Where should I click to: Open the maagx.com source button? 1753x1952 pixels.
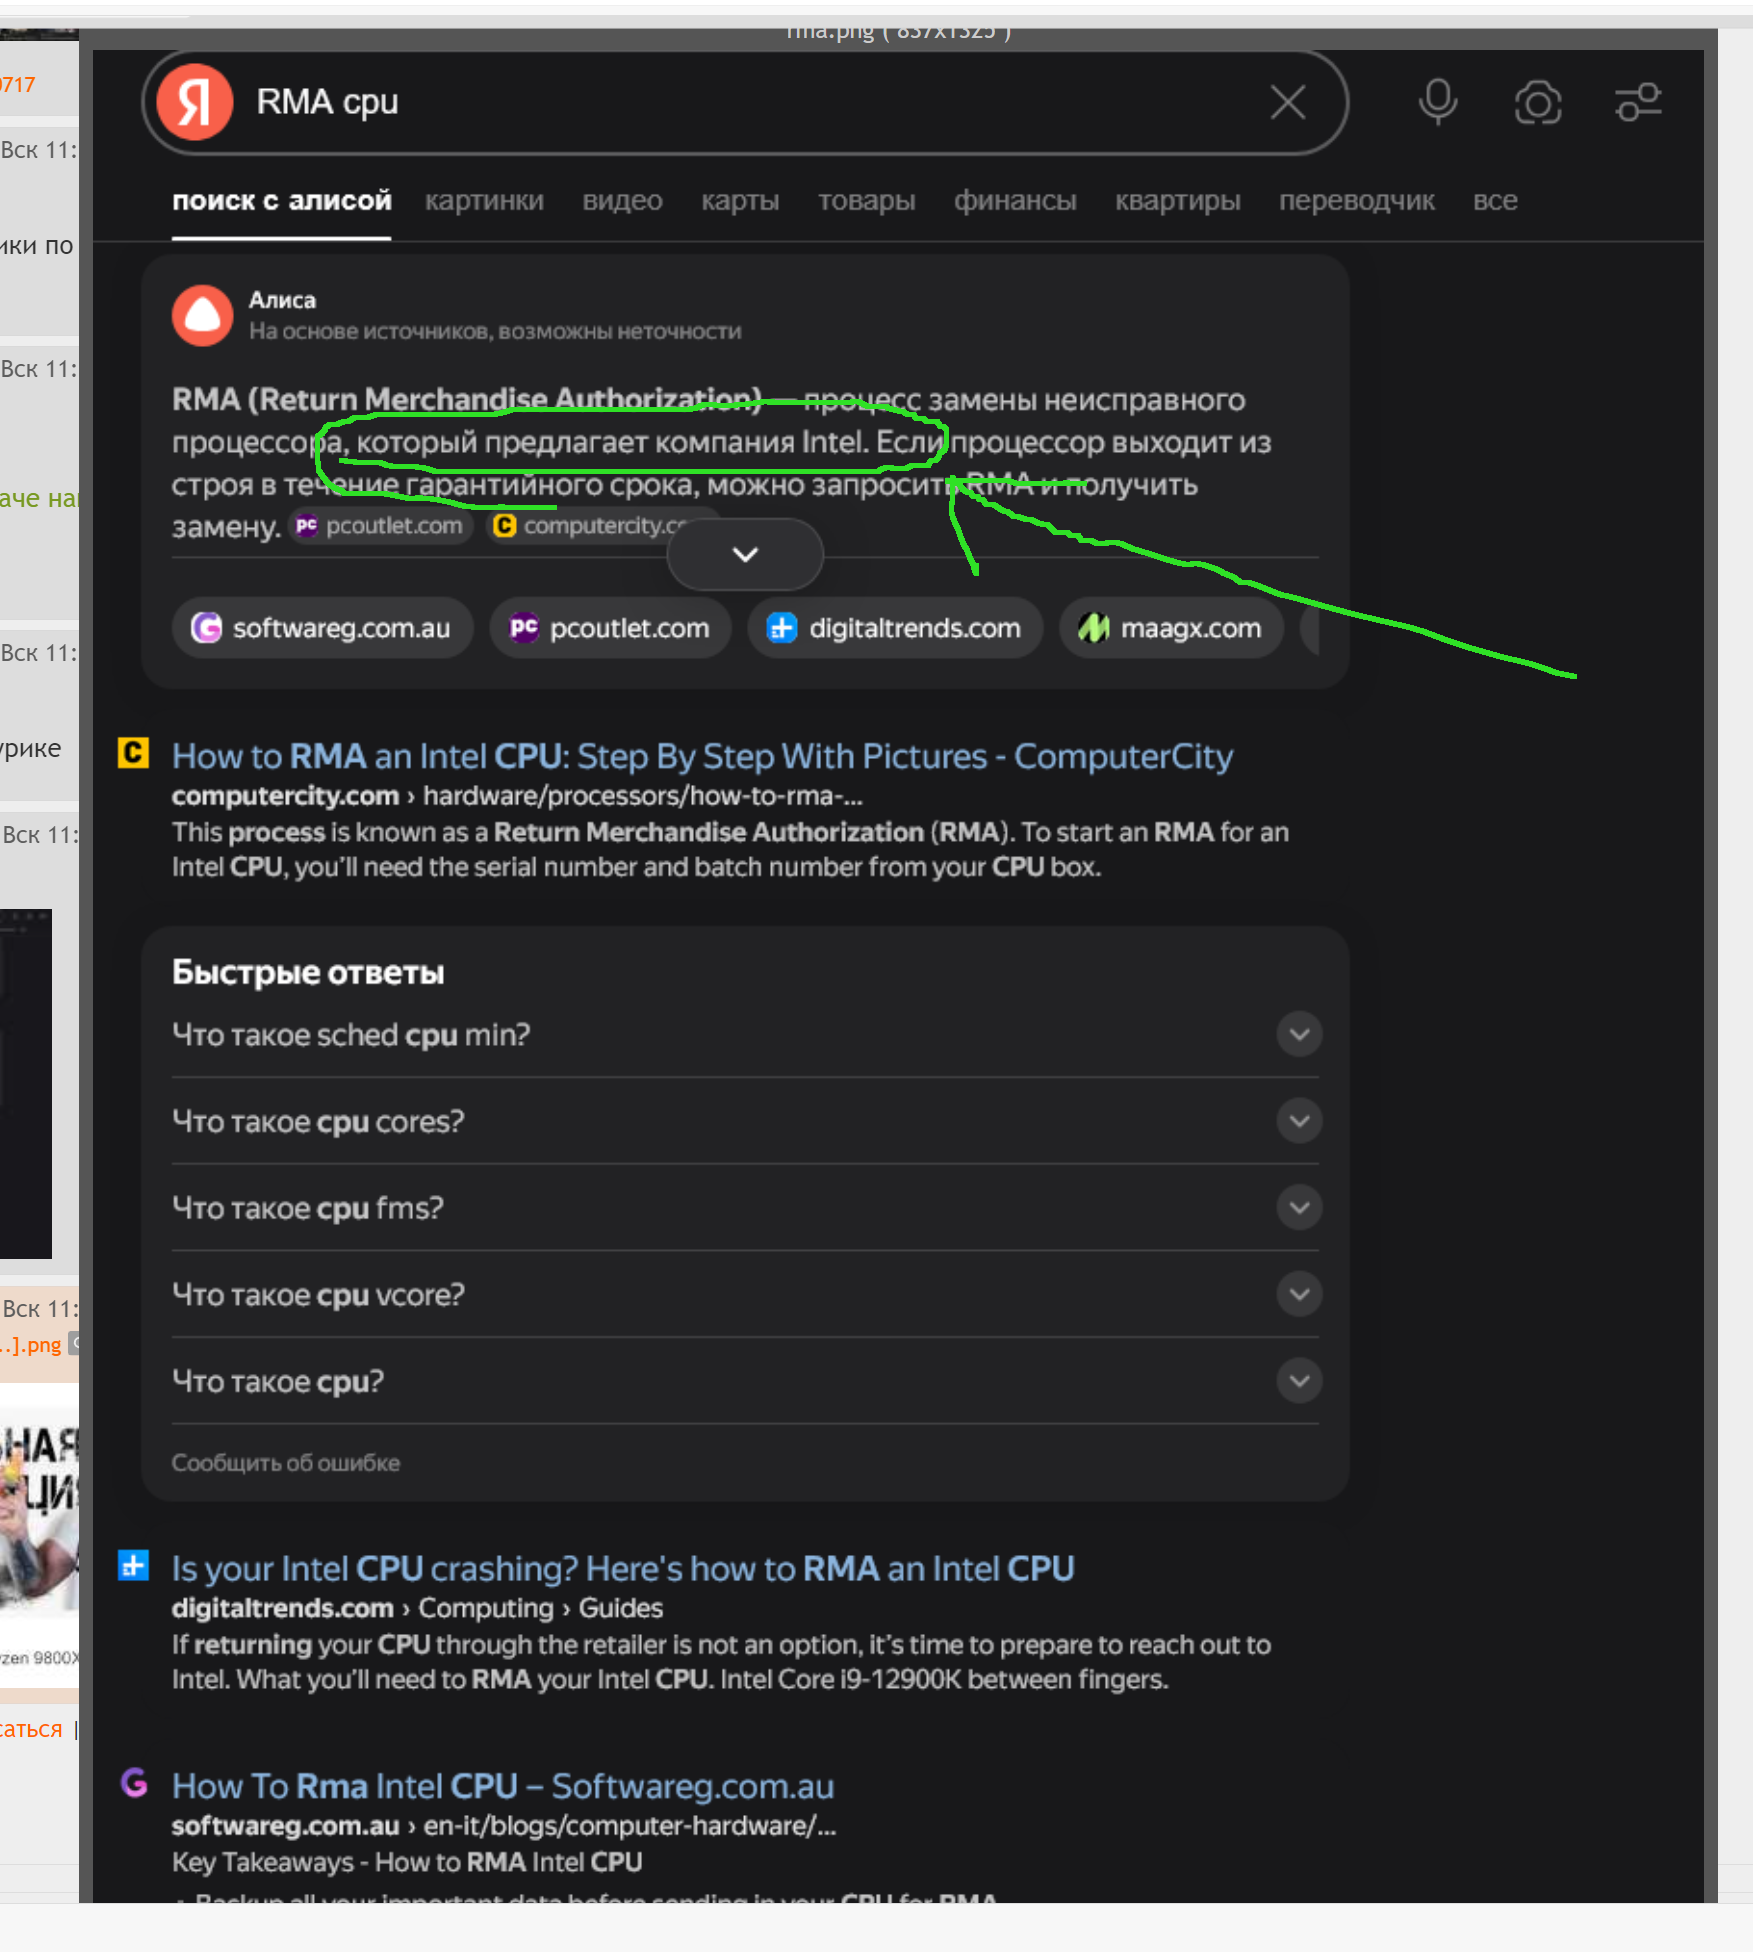[1171, 628]
